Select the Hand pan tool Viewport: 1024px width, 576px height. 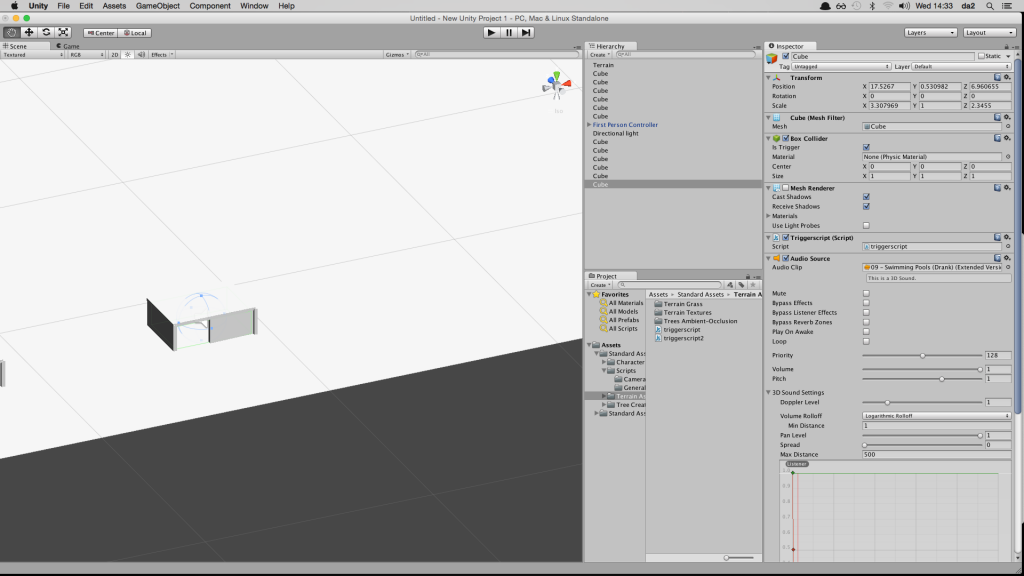[10, 33]
